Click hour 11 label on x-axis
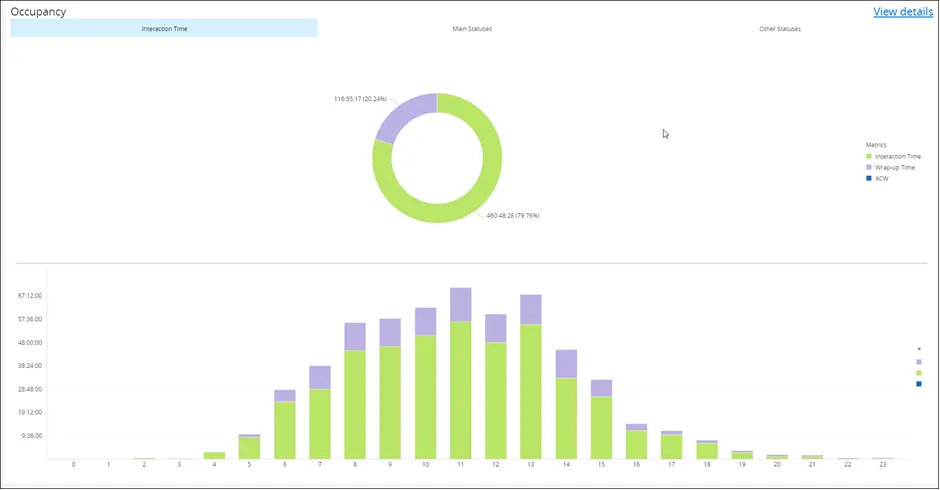 point(460,465)
